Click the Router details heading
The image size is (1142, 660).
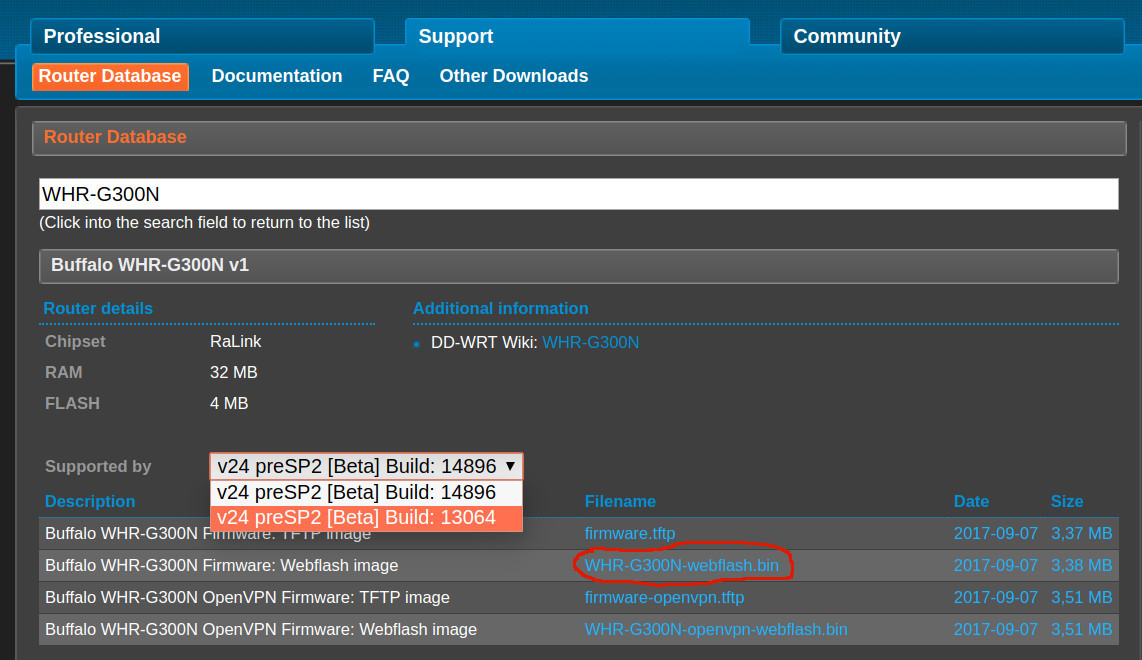[x=98, y=308]
